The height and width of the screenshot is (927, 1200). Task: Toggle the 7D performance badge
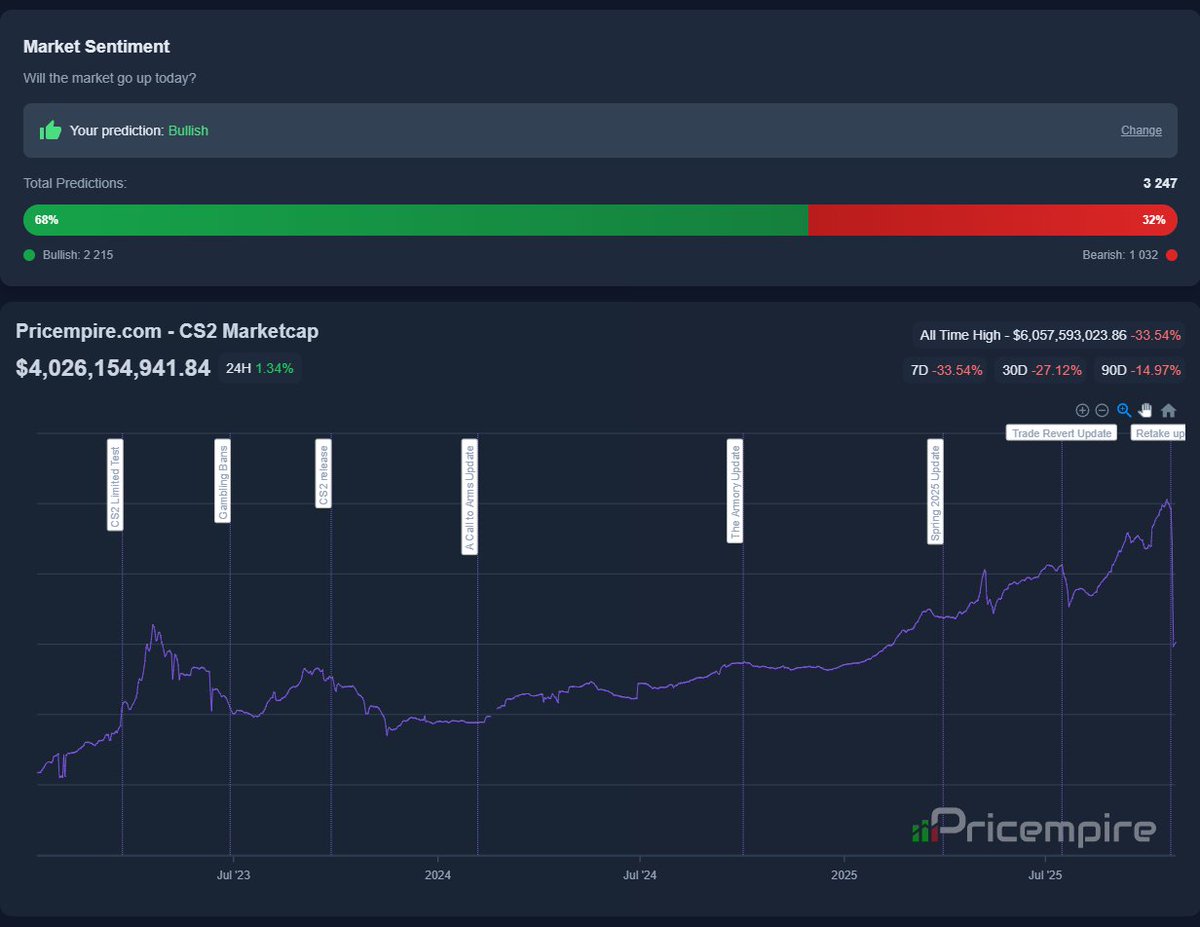pos(944,370)
